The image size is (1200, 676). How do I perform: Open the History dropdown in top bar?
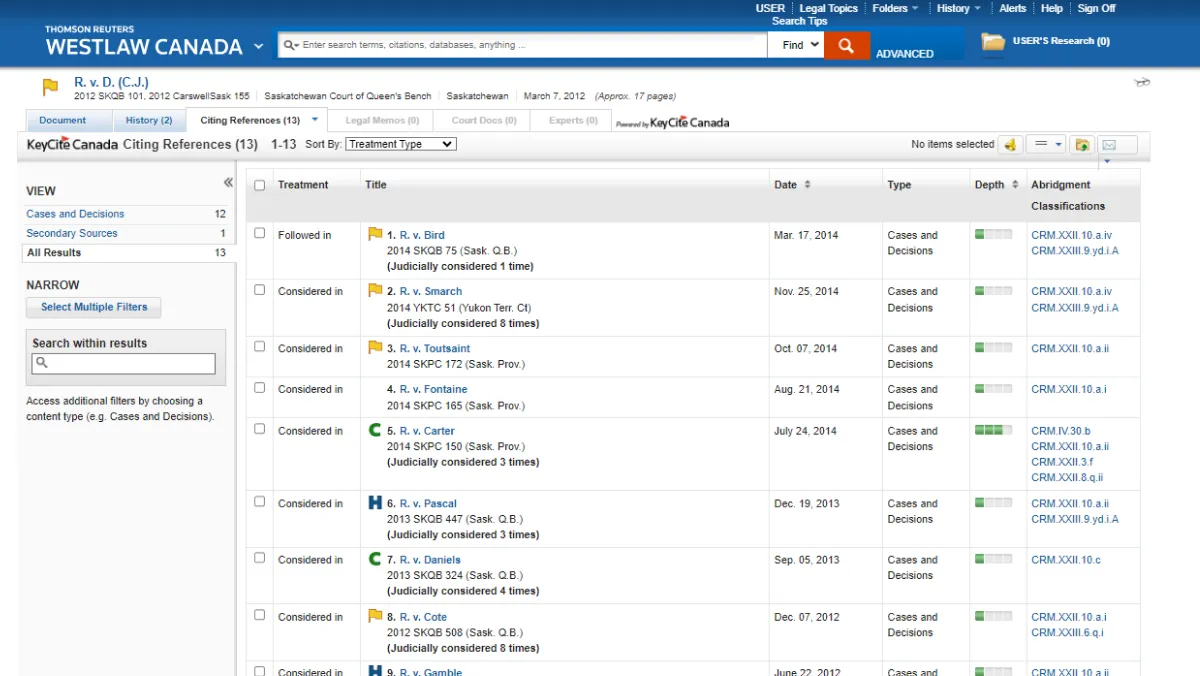click(x=959, y=8)
